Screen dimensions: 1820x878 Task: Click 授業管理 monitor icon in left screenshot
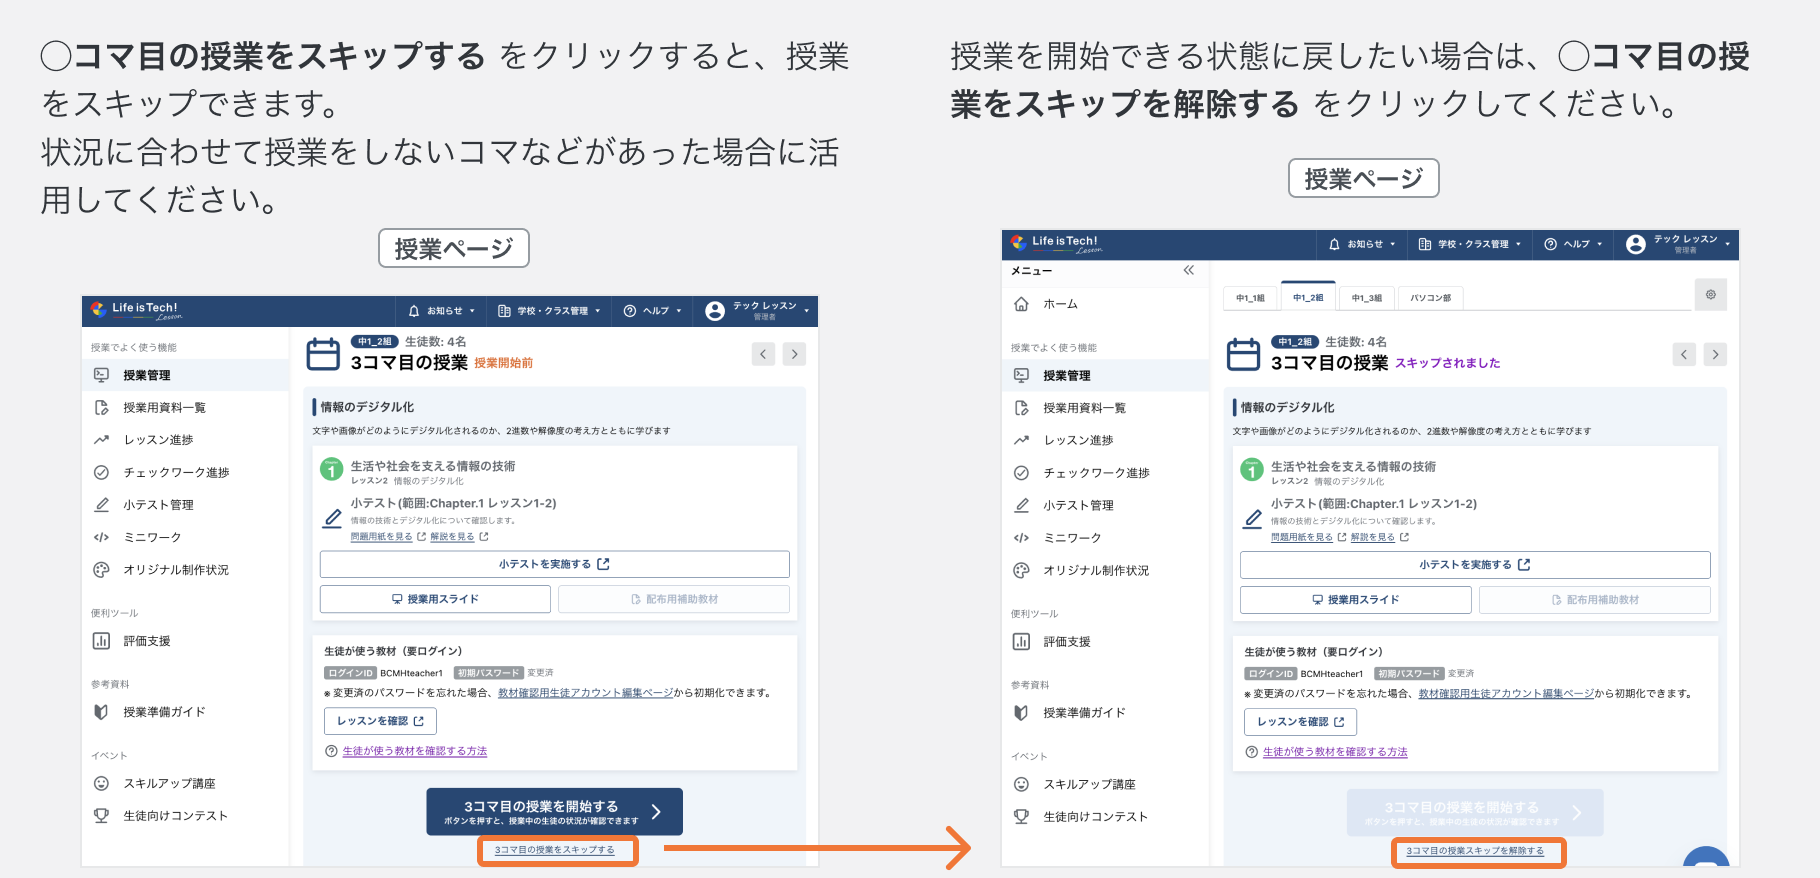click(101, 375)
